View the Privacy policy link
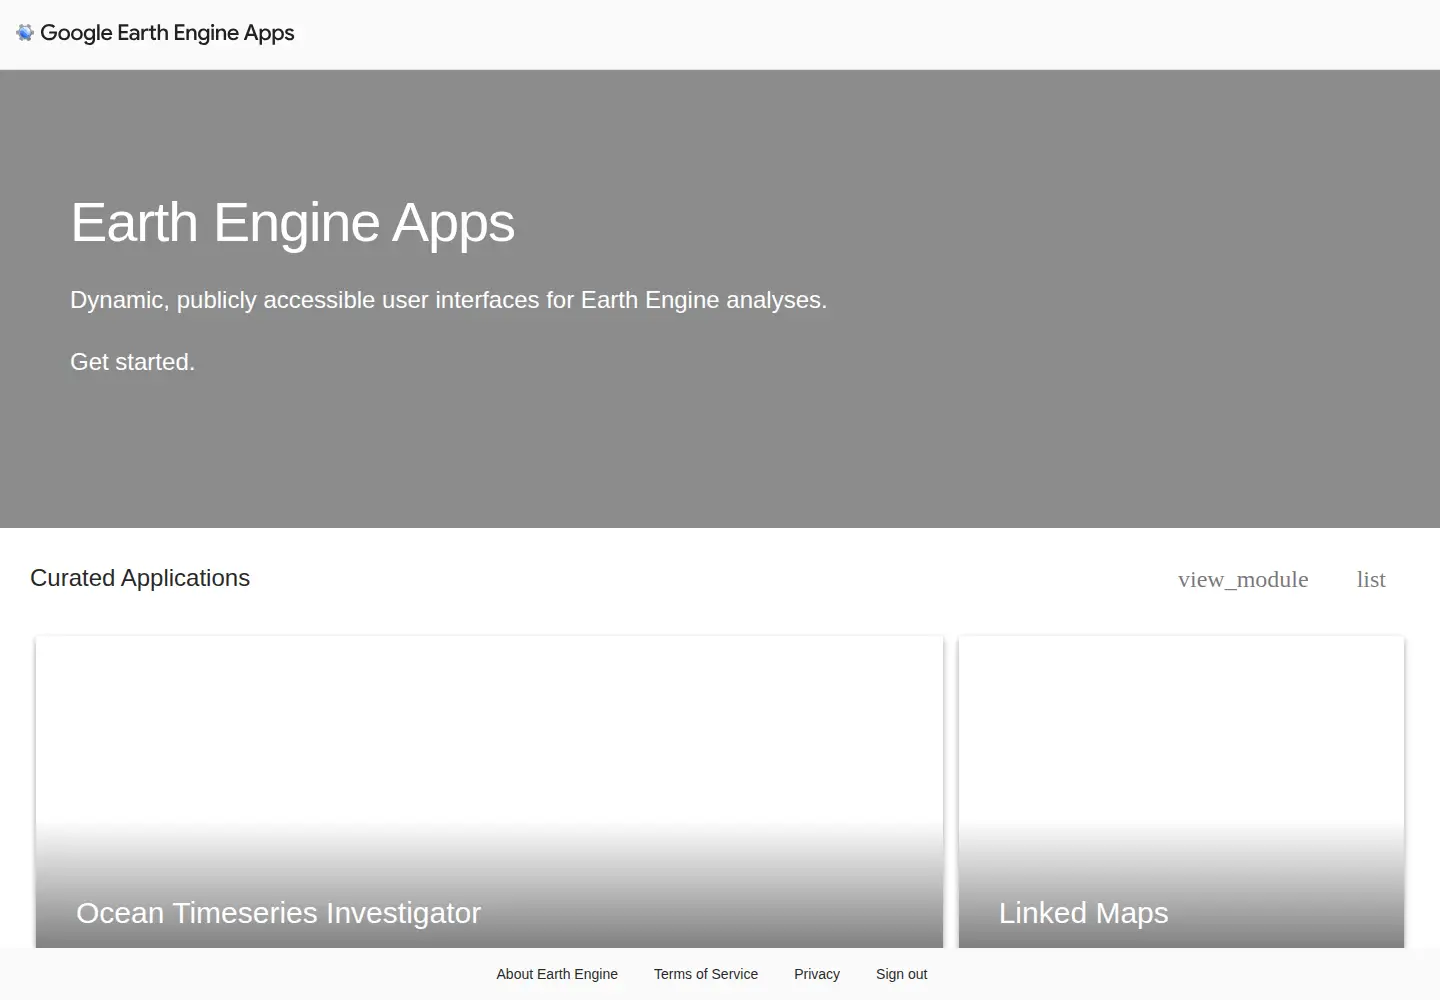 click(x=817, y=974)
